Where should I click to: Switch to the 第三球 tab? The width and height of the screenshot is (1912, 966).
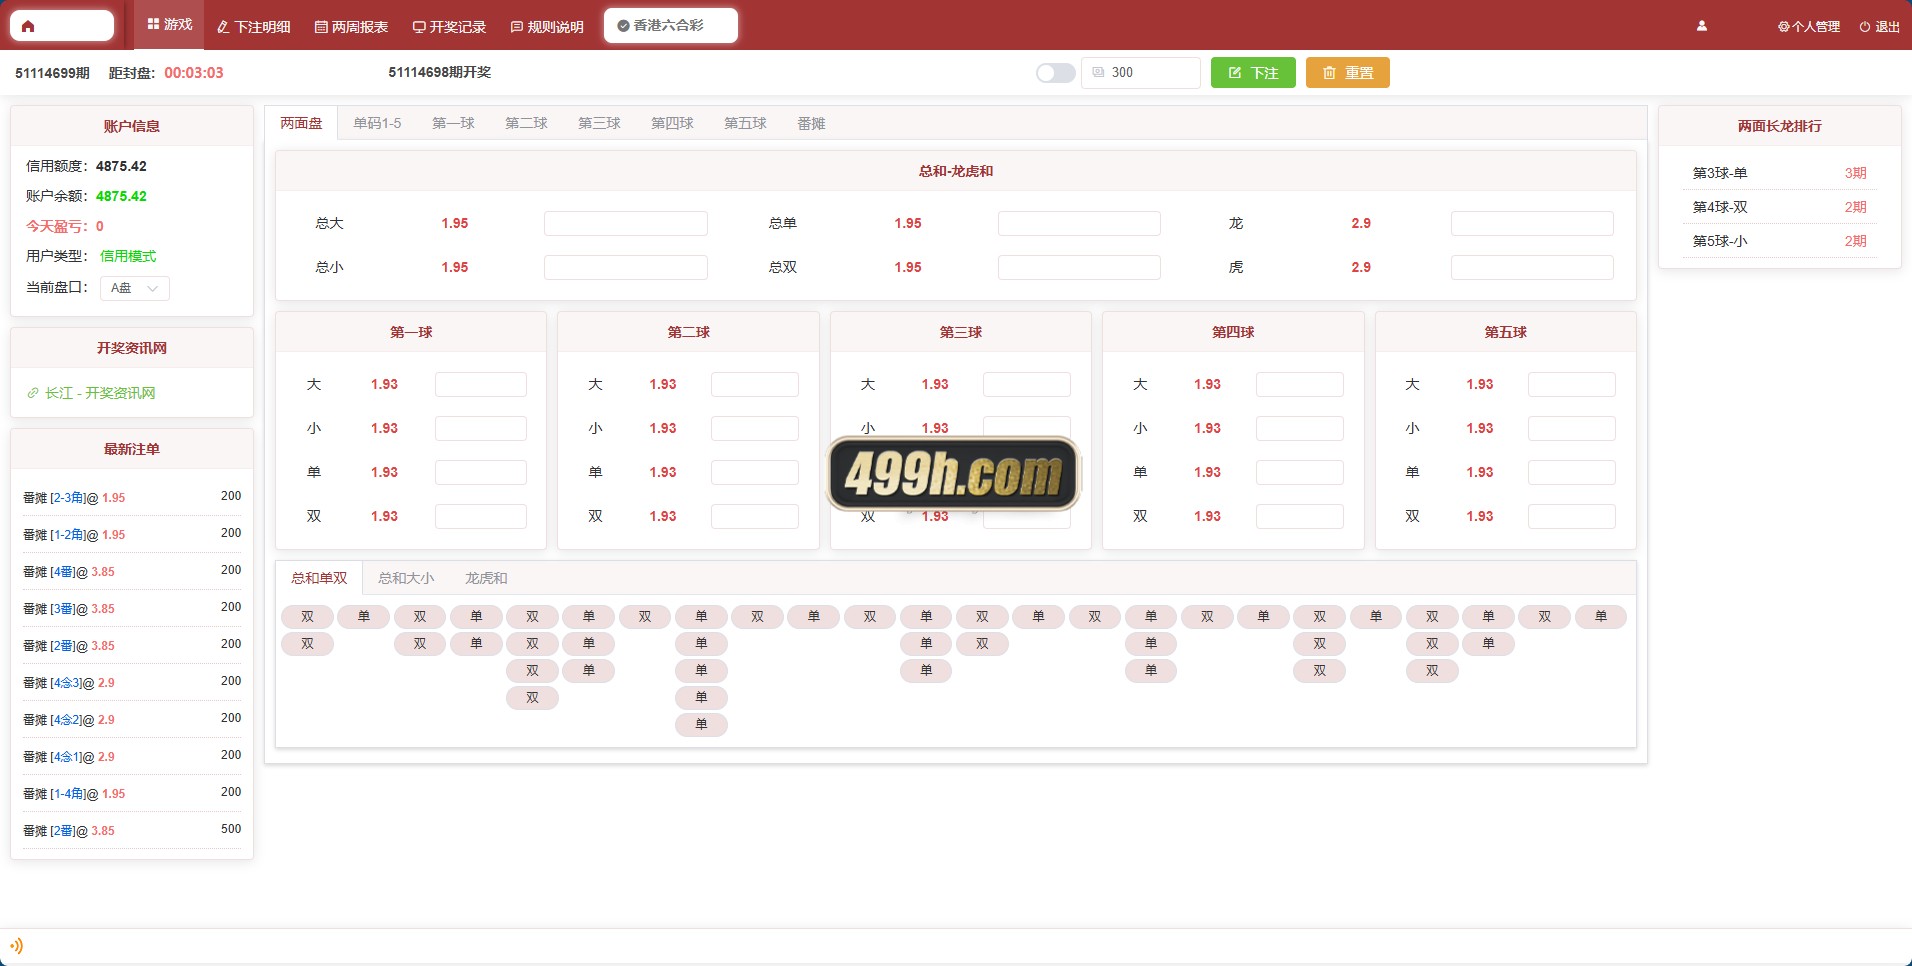599,123
